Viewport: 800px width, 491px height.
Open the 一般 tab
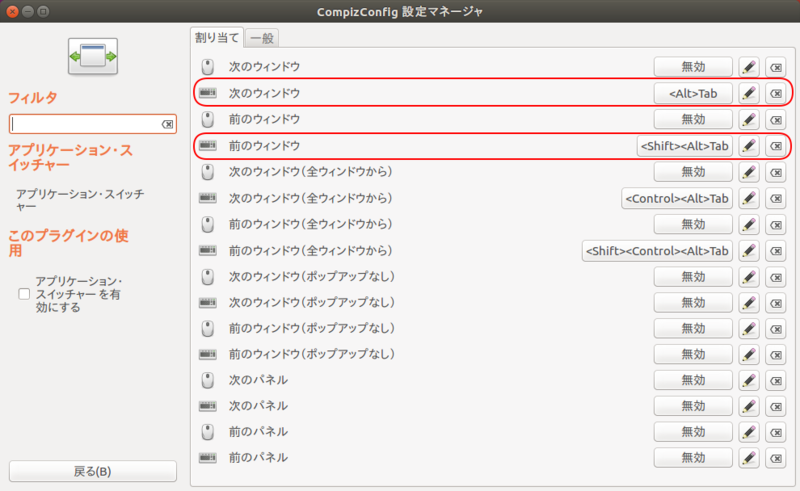click(x=262, y=38)
